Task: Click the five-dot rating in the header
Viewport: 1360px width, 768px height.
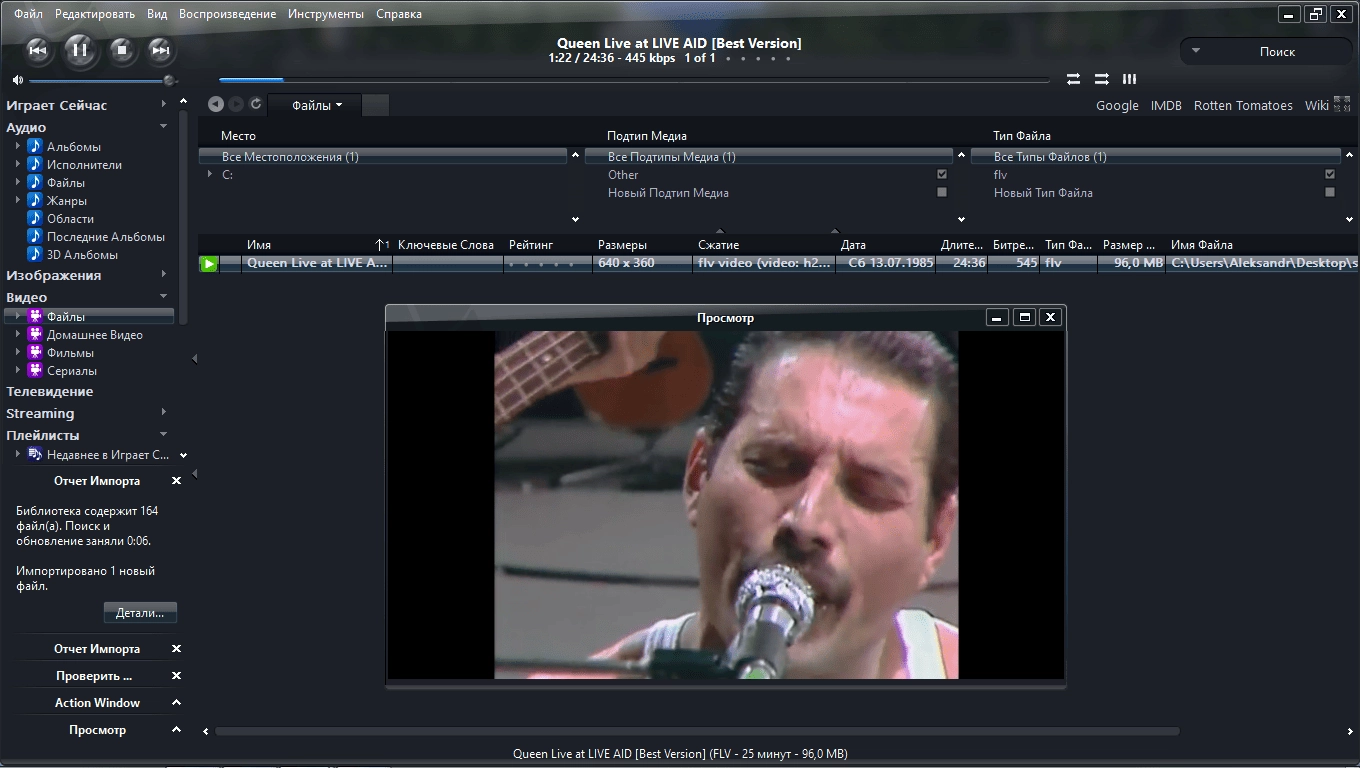Action: [758, 58]
